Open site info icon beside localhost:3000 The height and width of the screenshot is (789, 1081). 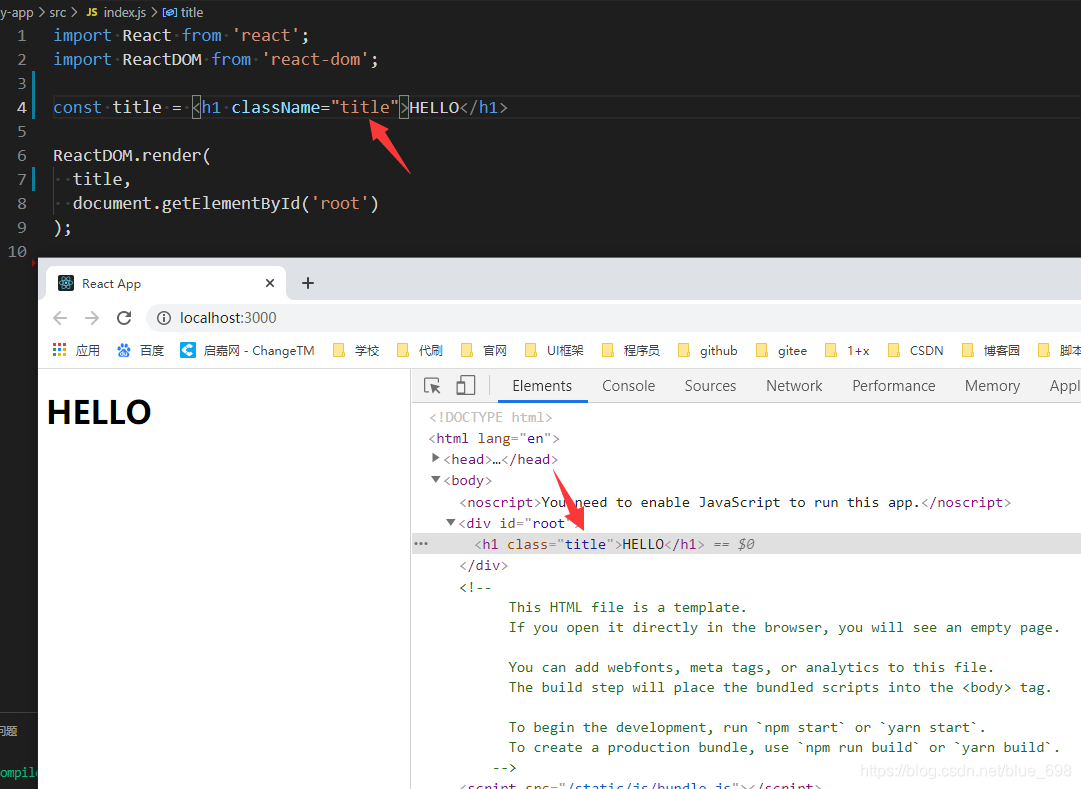tap(163, 318)
